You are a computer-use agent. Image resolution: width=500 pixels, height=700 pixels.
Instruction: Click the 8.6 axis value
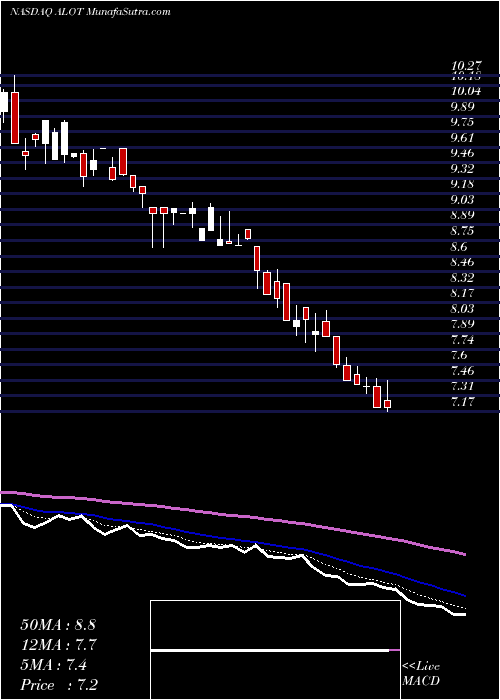461,247
